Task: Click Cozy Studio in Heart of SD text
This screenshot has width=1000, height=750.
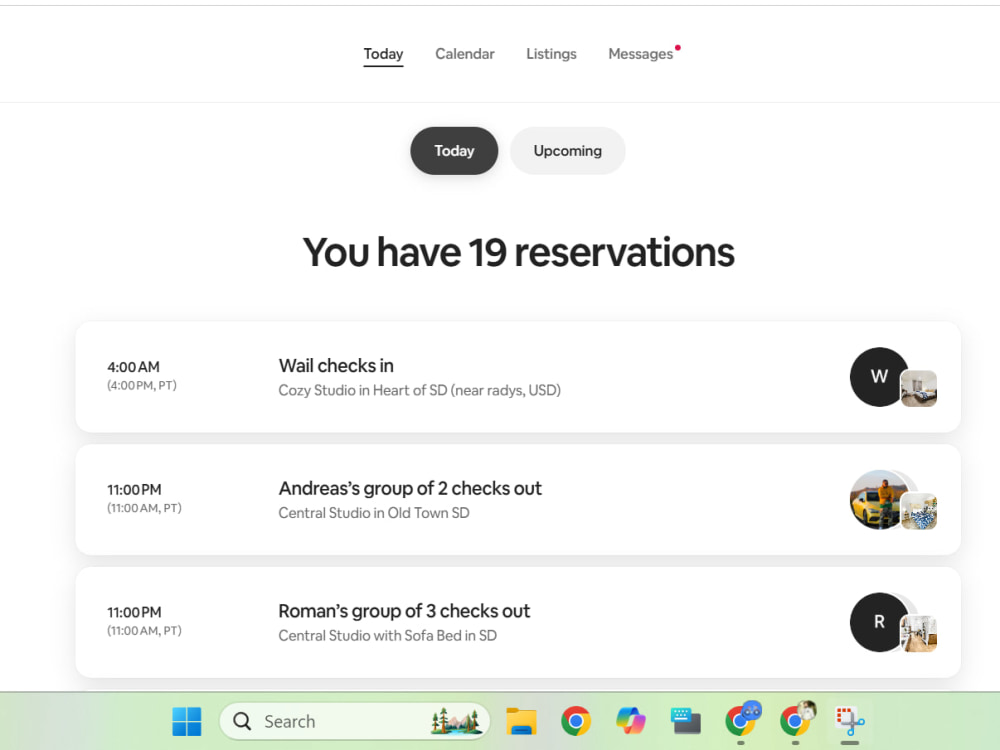Action: coord(420,390)
